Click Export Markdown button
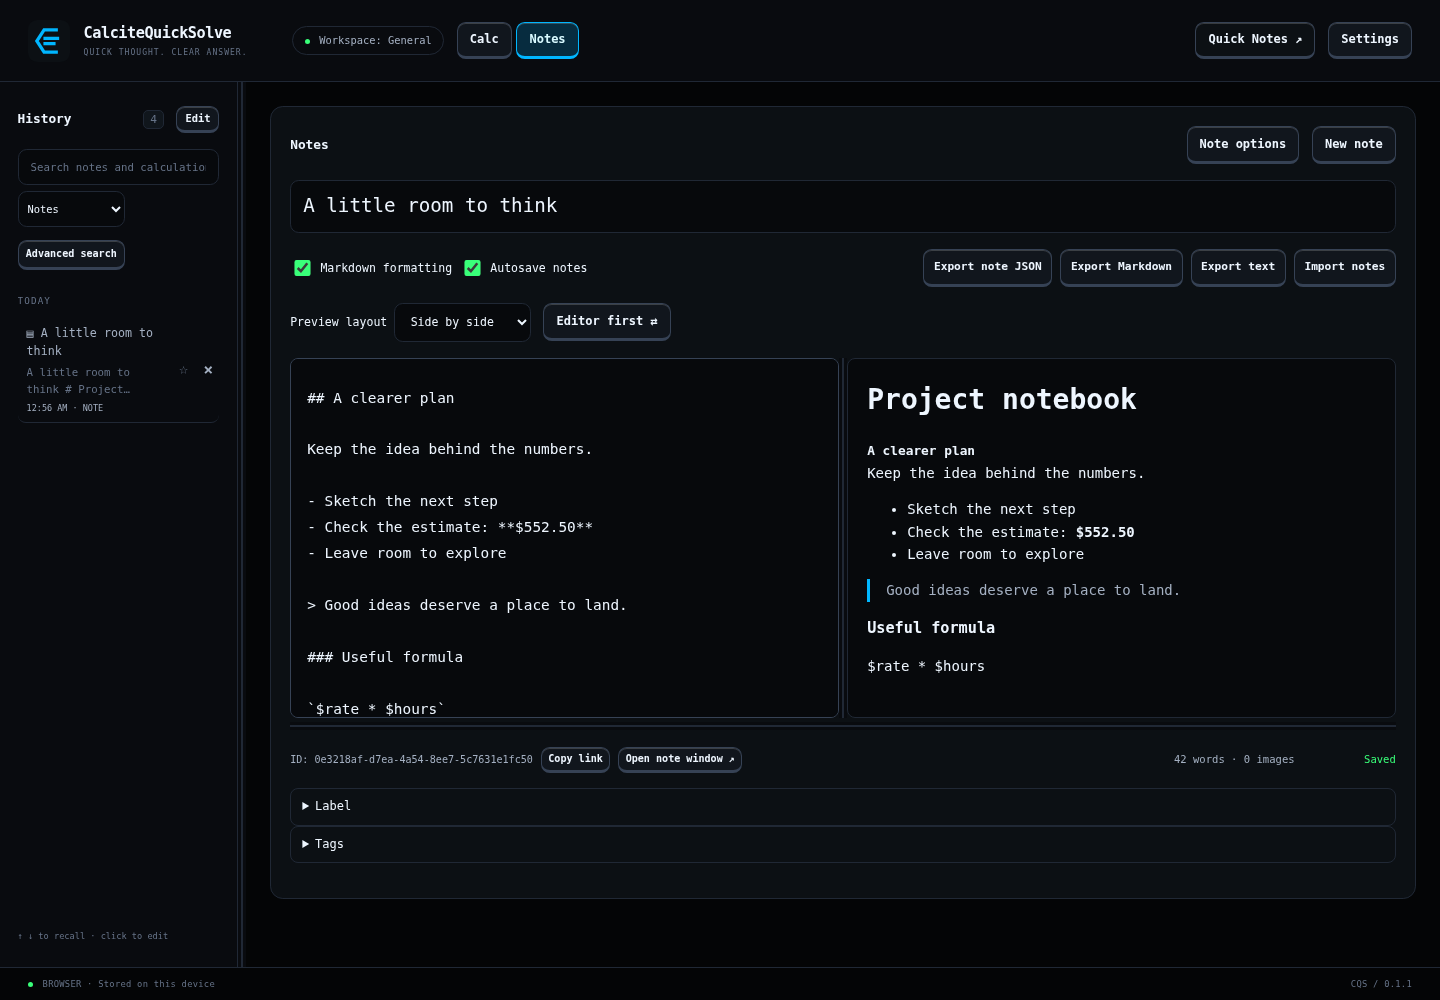1440x1000 pixels. click(x=1121, y=267)
